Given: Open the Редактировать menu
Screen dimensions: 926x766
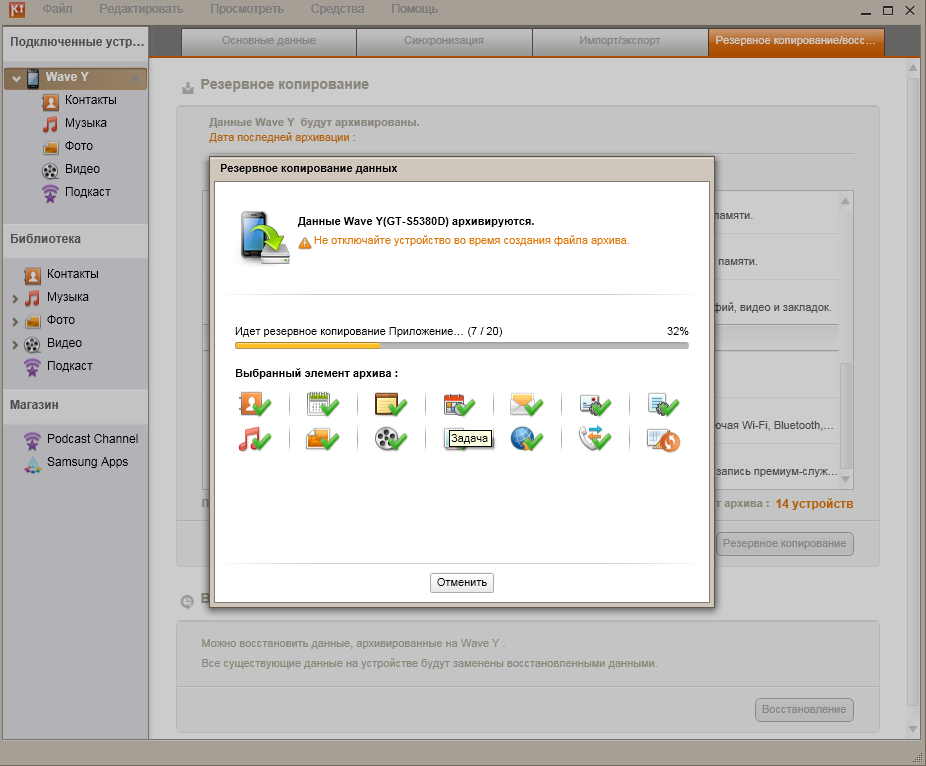Looking at the screenshot, I should click(141, 9).
